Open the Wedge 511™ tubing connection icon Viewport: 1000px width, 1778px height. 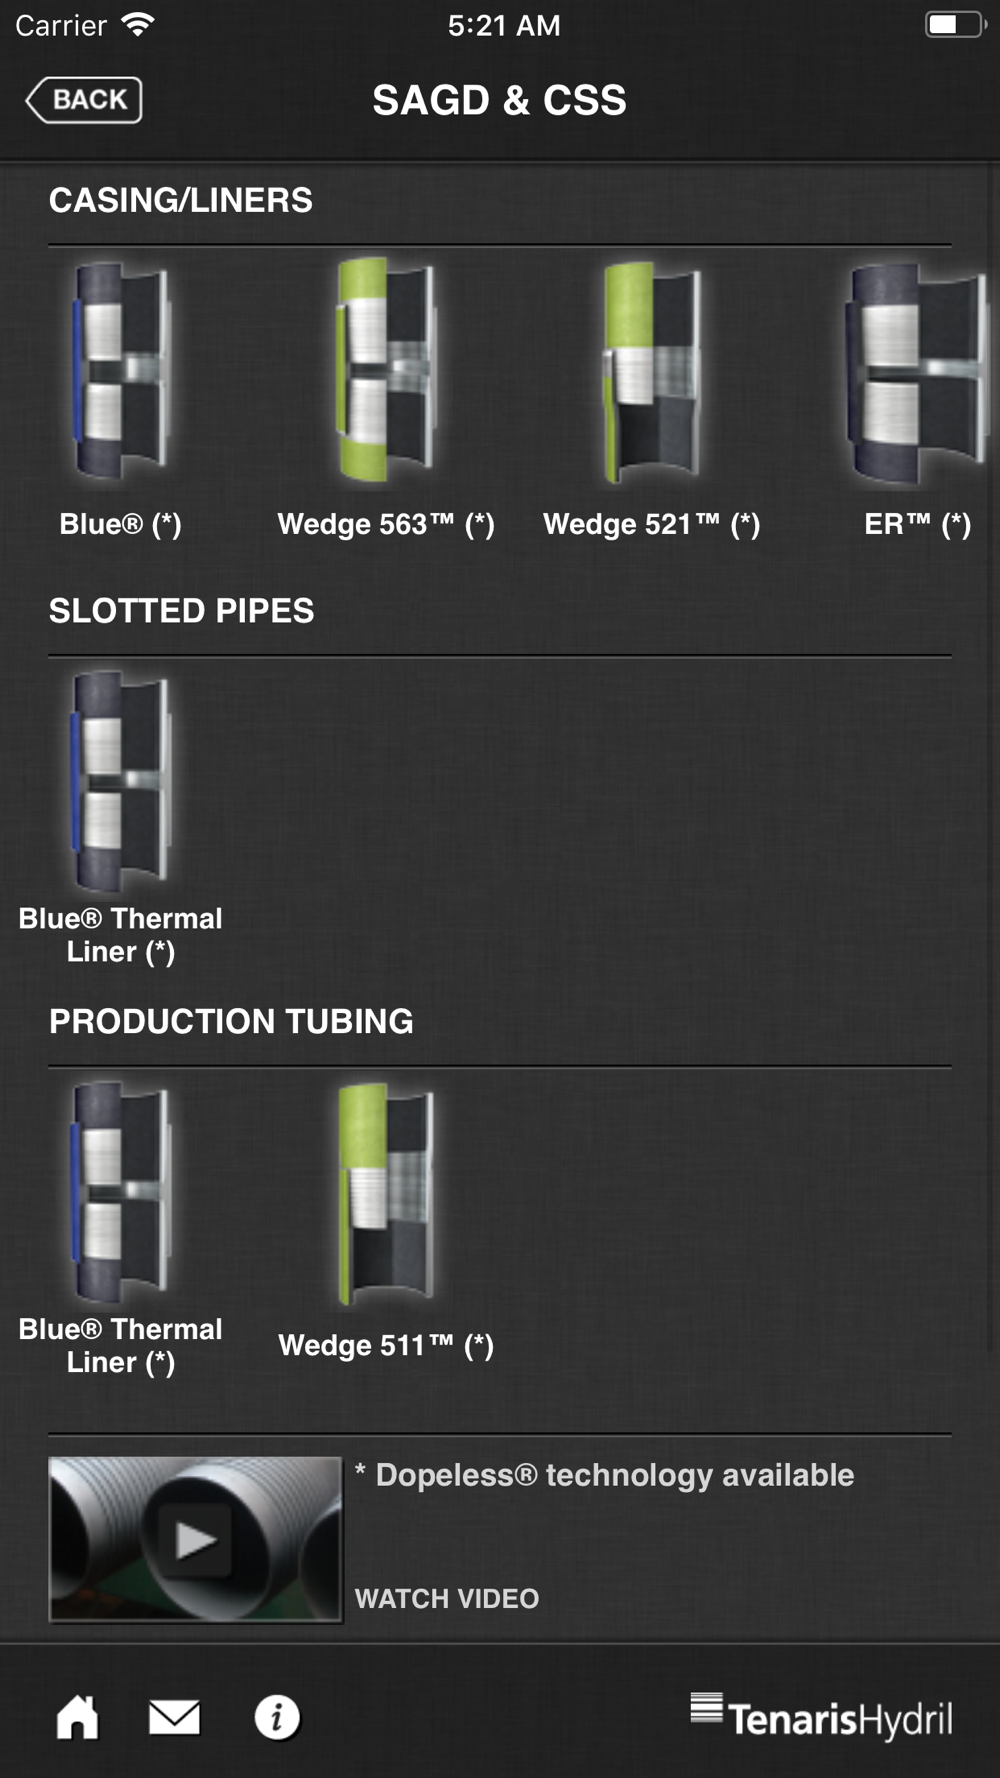(x=386, y=1193)
